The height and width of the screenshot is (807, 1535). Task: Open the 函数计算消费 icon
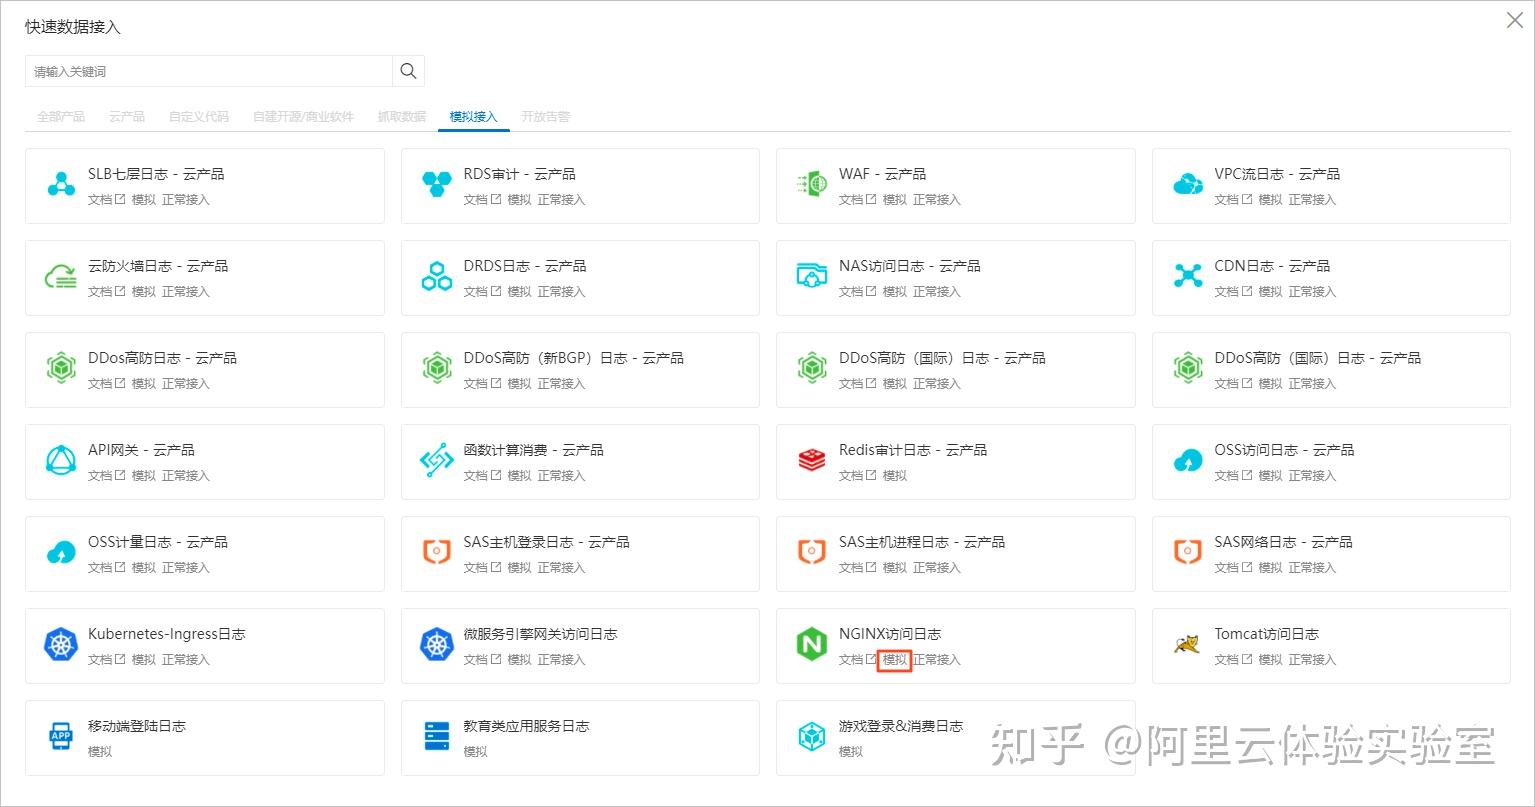pyautogui.click(x=437, y=461)
